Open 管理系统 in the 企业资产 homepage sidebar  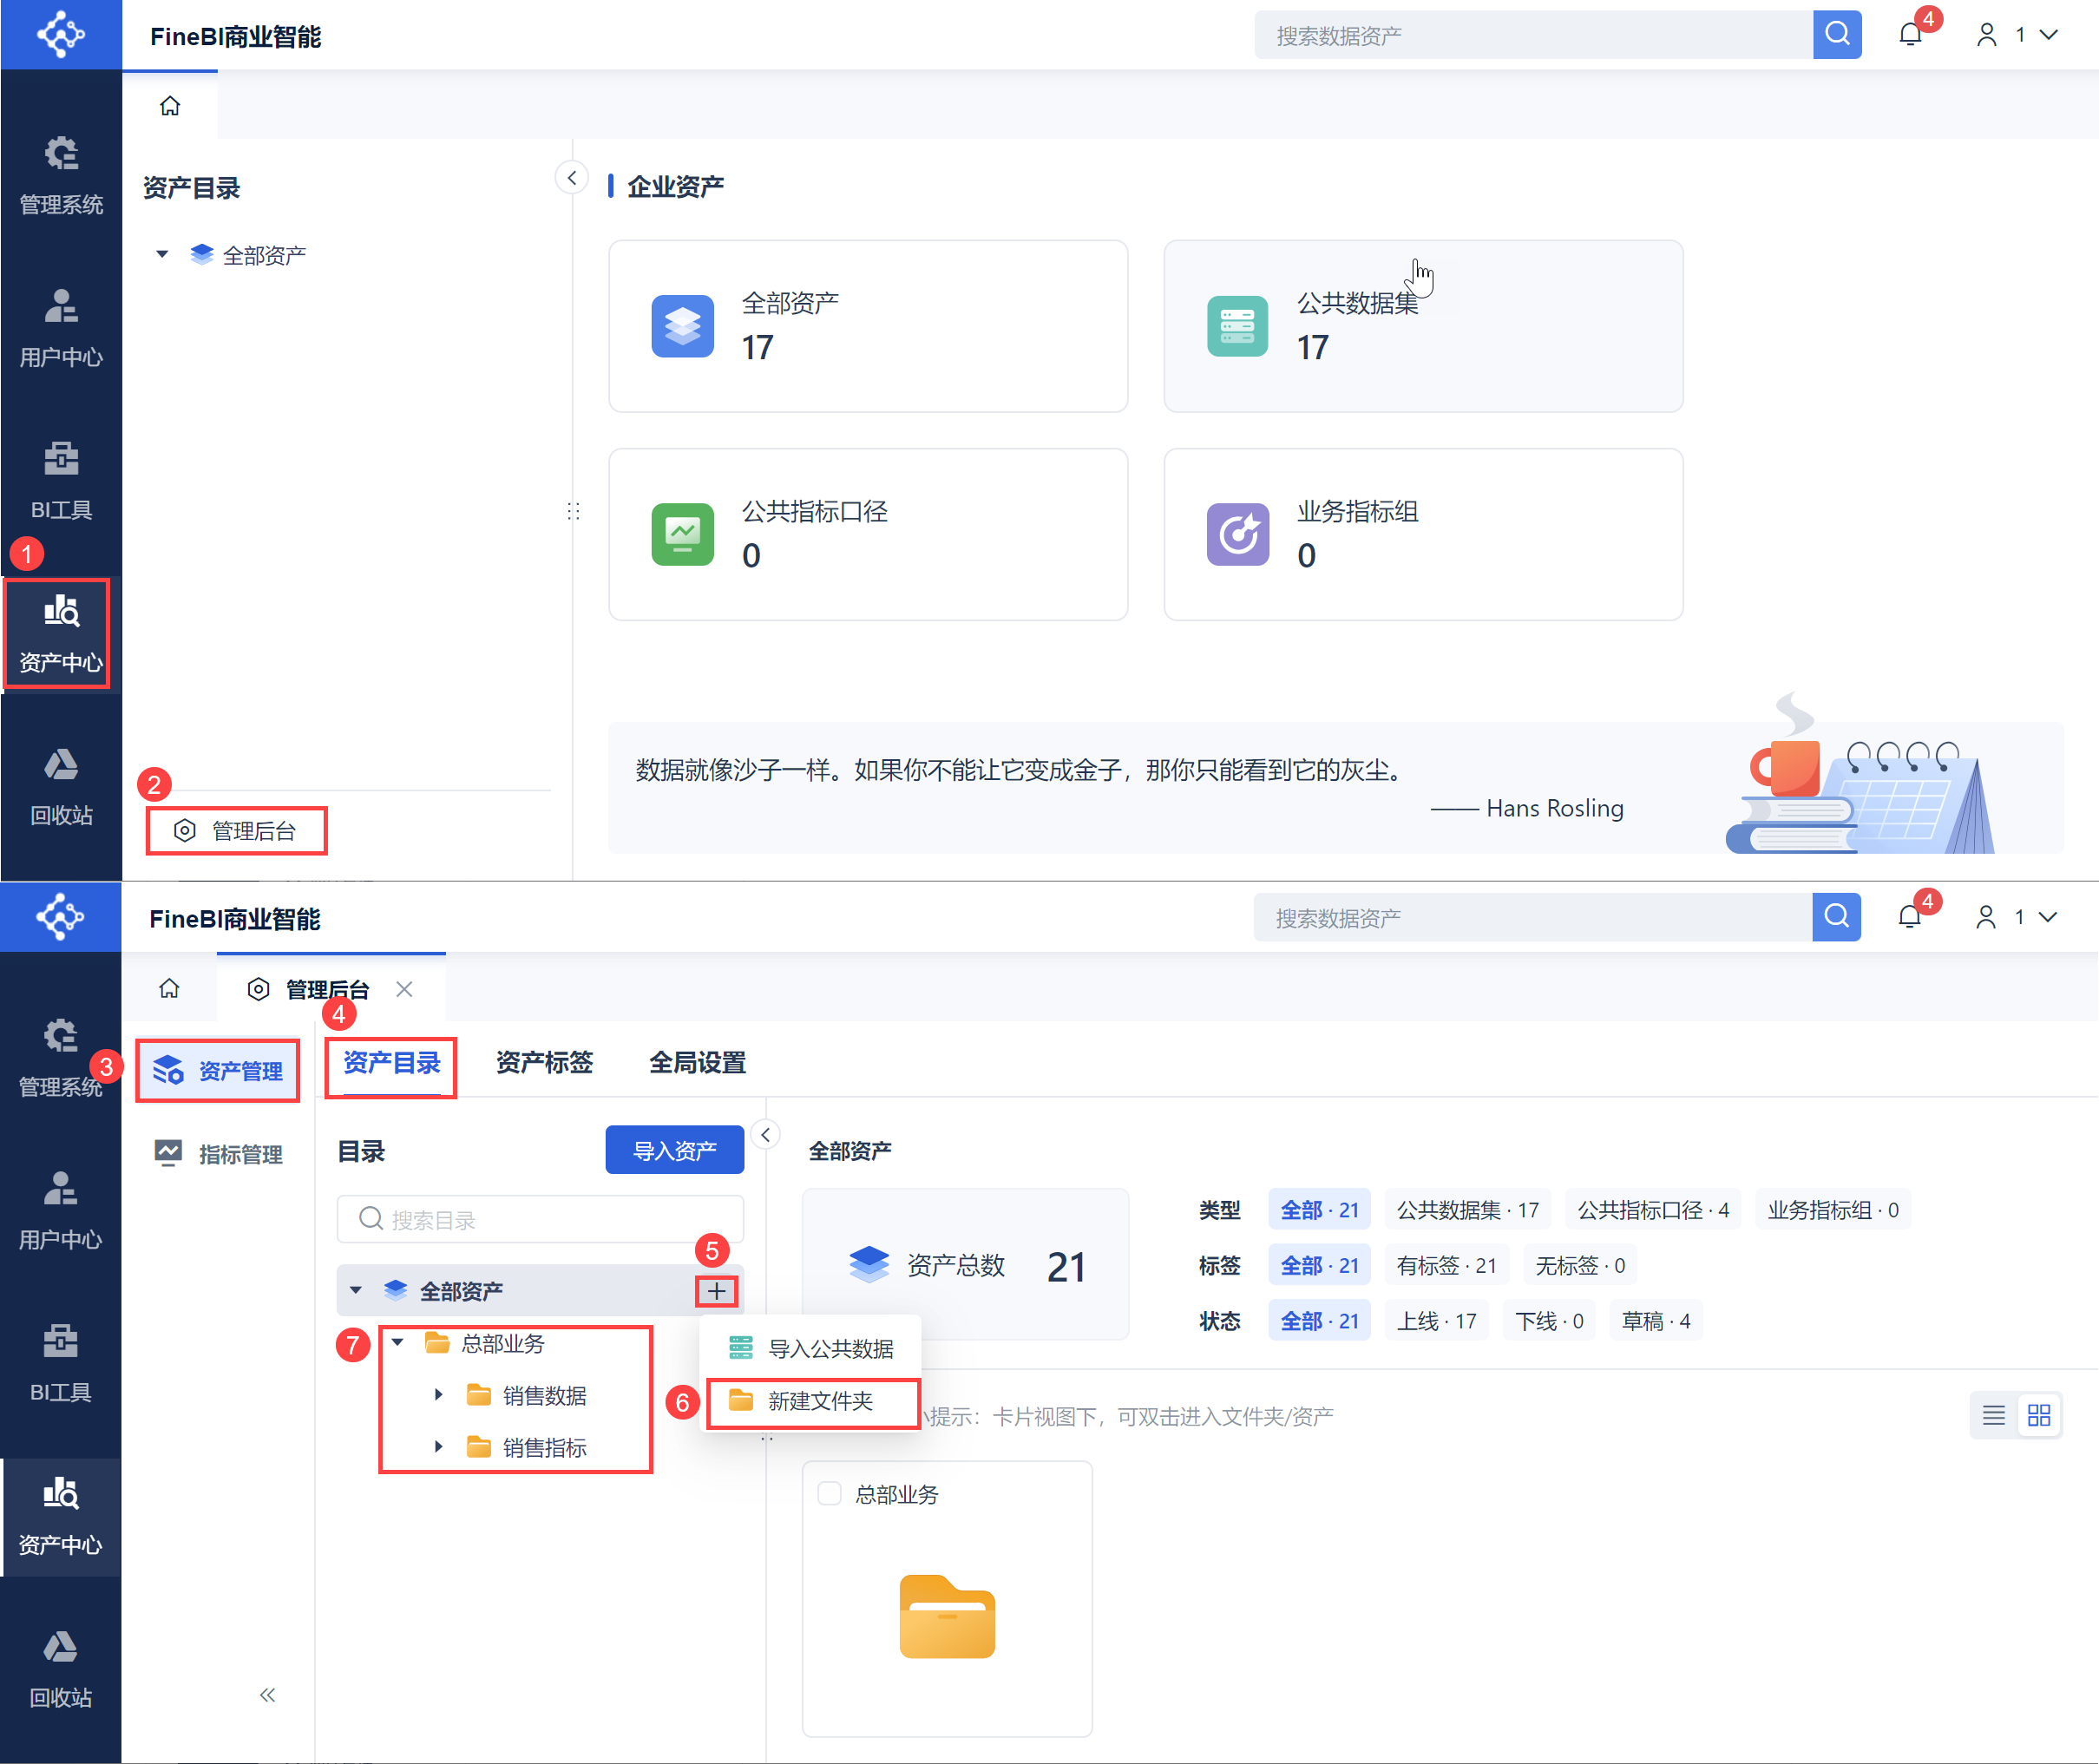tap(61, 176)
